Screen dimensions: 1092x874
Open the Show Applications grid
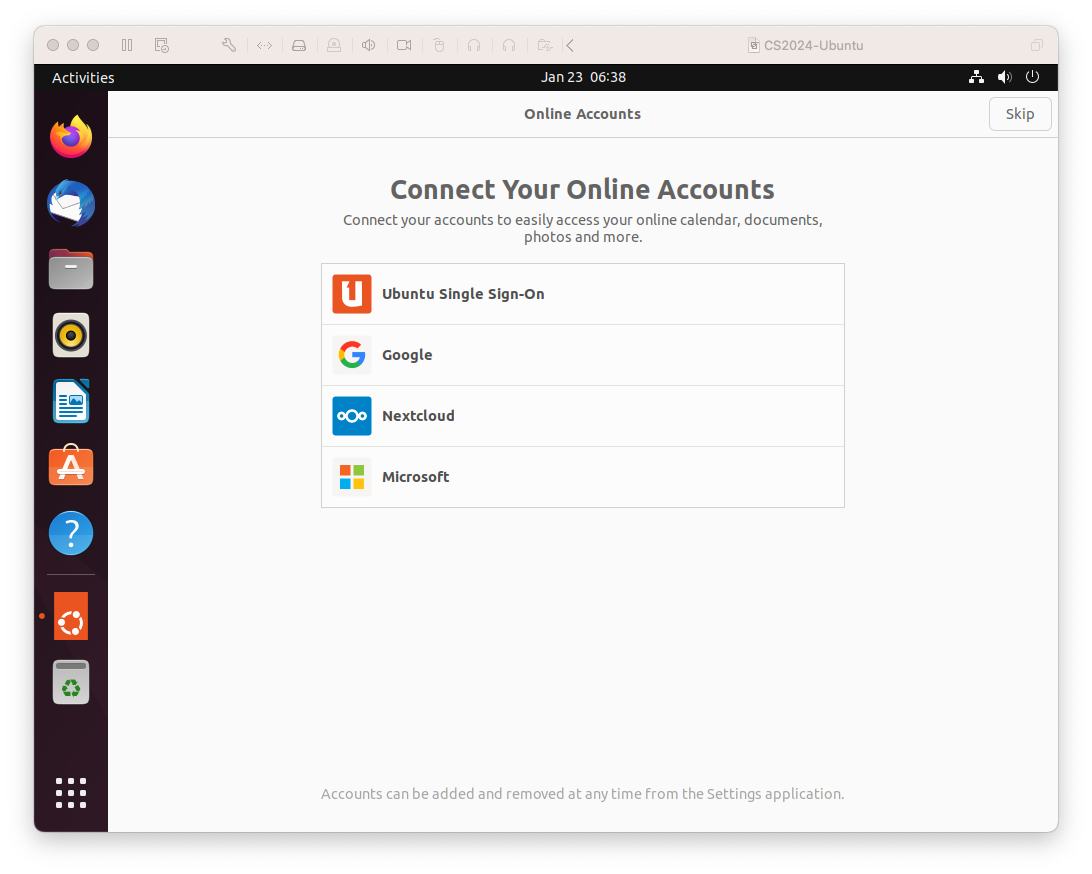pos(70,793)
